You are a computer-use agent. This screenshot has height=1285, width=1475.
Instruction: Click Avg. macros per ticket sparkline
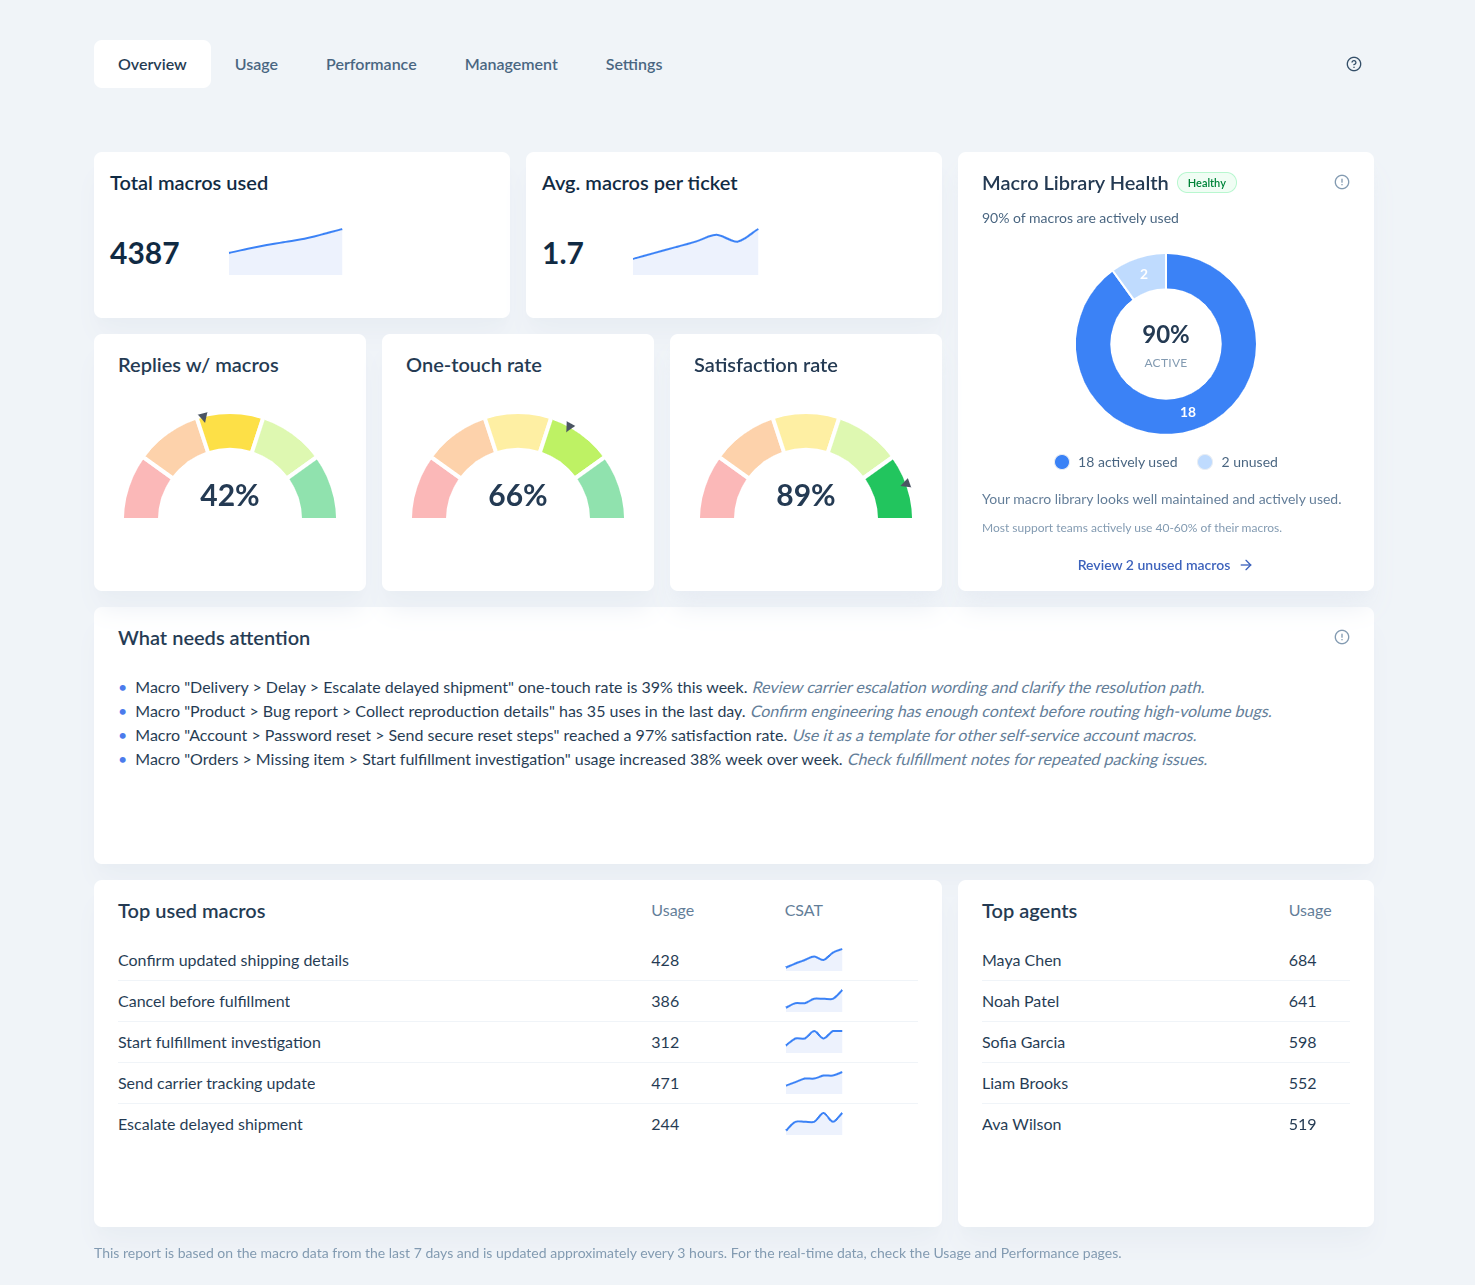tap(696, 251)
